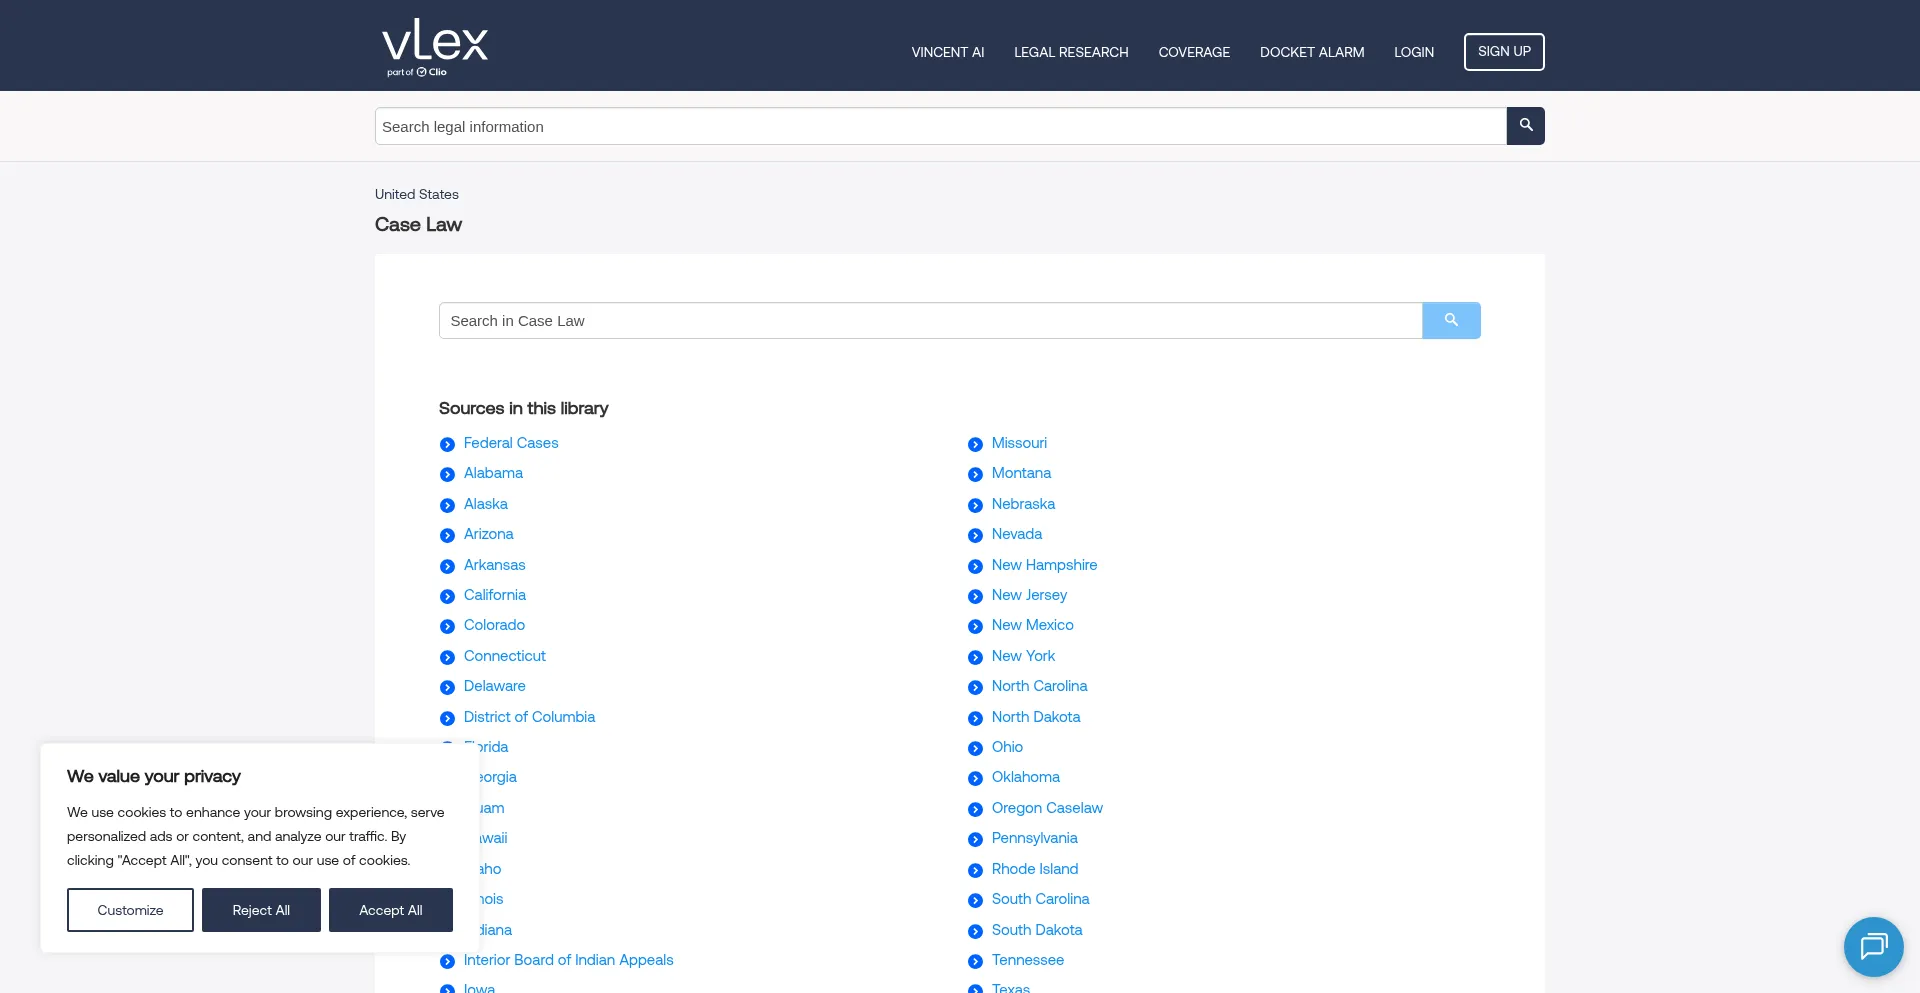Open the chat widget bubble
Viewport: 1920px width, 993px height.
(1873, 946)
